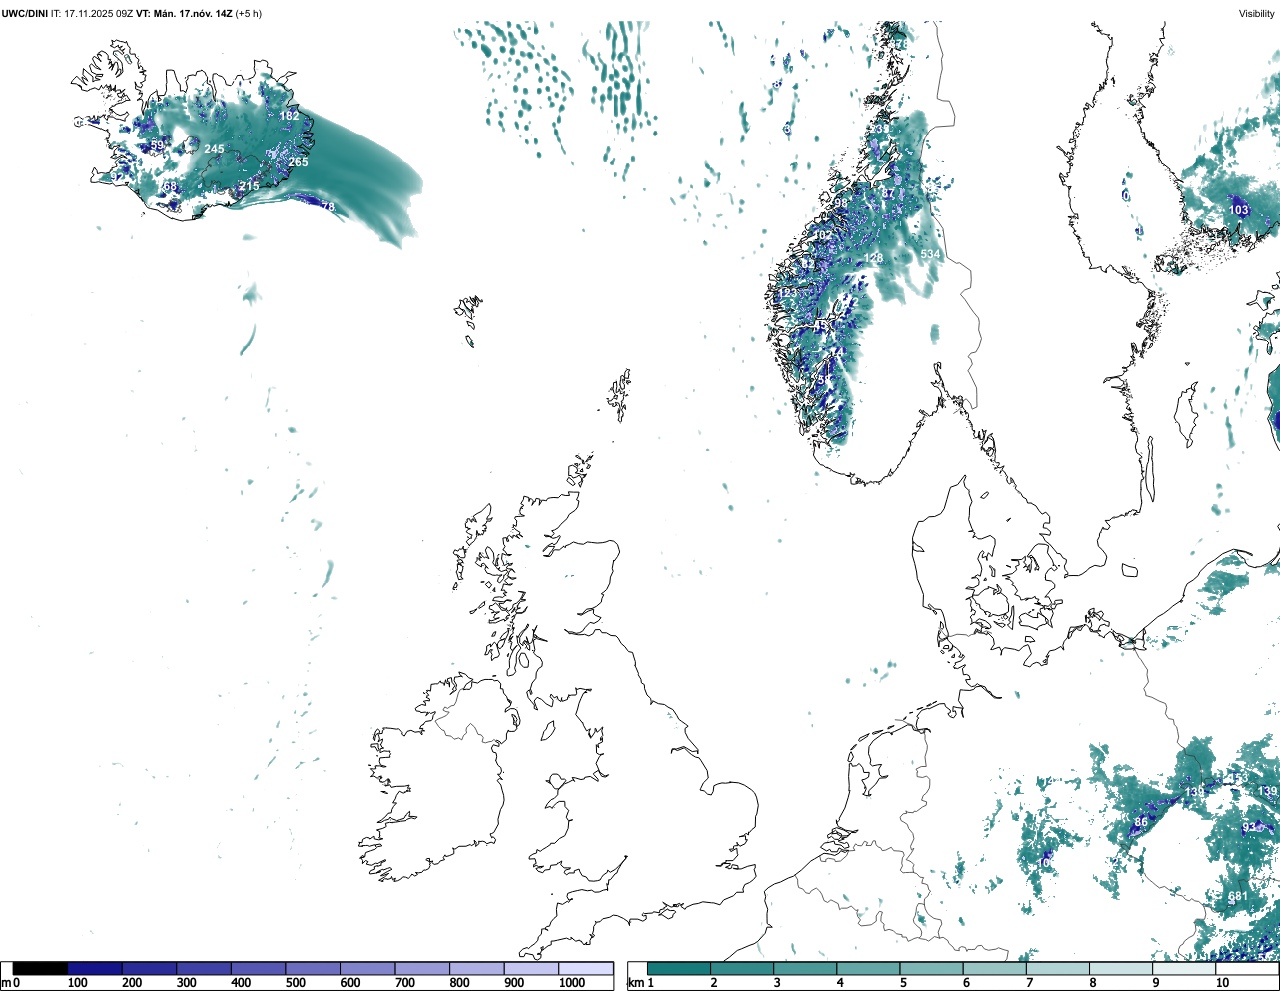Click the 'UWC/DINI' model header text
The height and width of the screenshot is (991, 1280).
24,14
